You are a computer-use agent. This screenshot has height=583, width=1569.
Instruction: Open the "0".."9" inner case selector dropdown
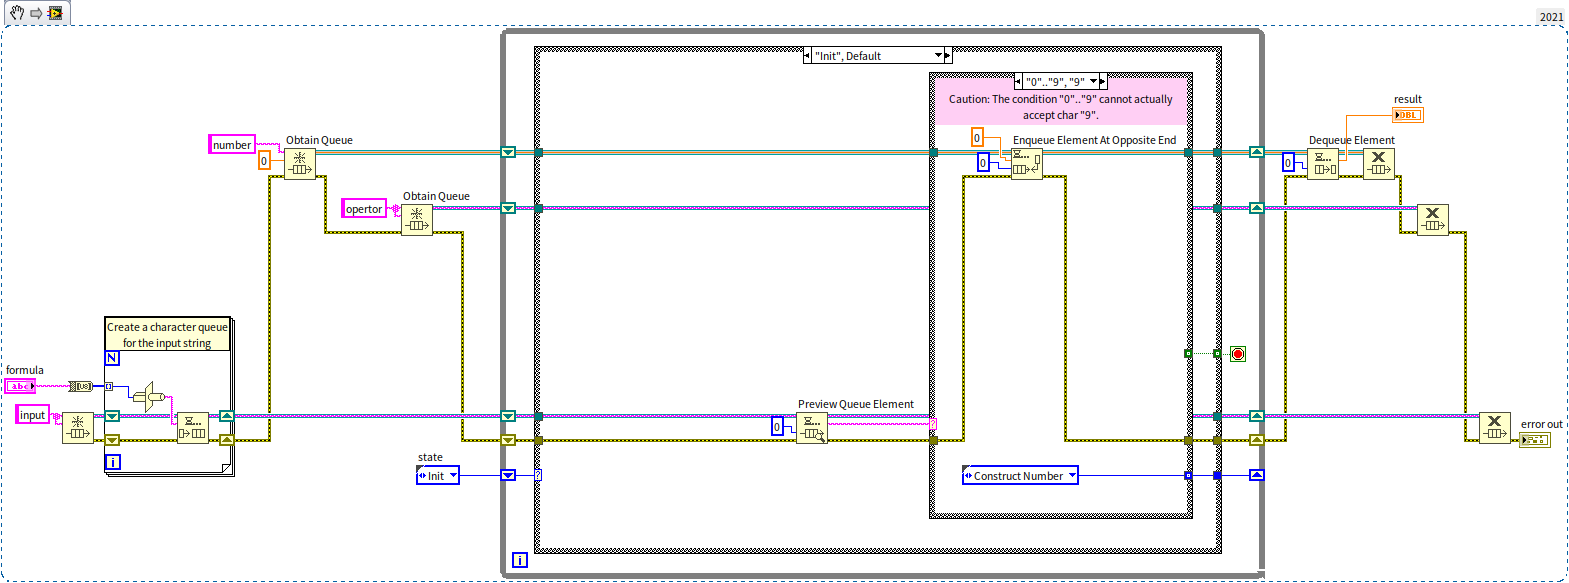tap(1093, 82)
